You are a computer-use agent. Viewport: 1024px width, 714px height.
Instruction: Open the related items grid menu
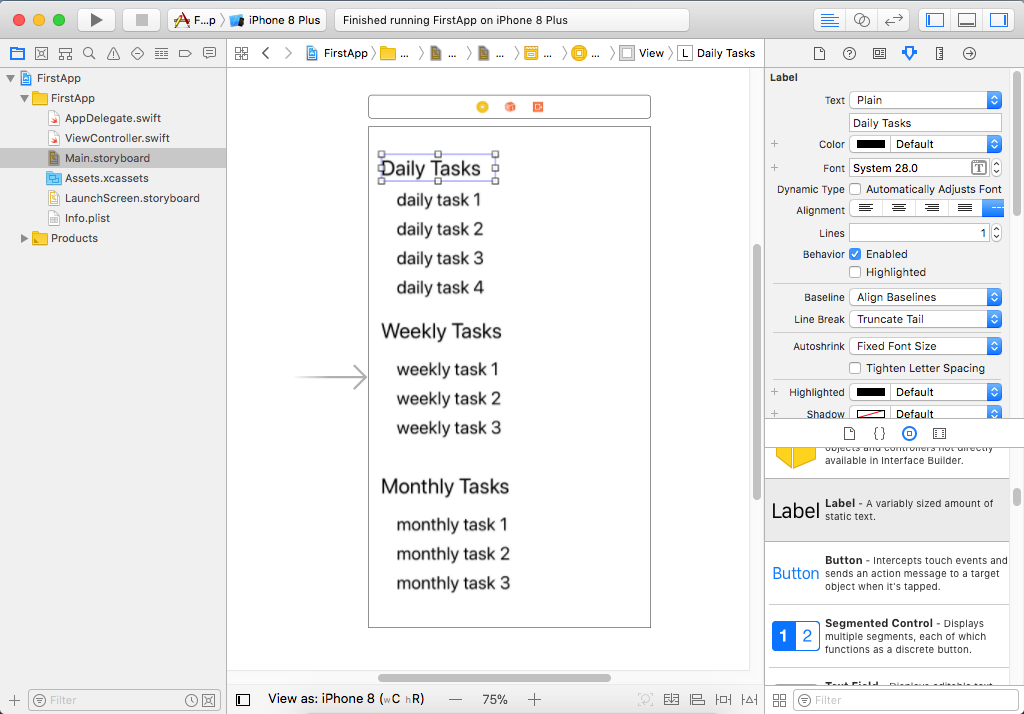coord(242,54)
